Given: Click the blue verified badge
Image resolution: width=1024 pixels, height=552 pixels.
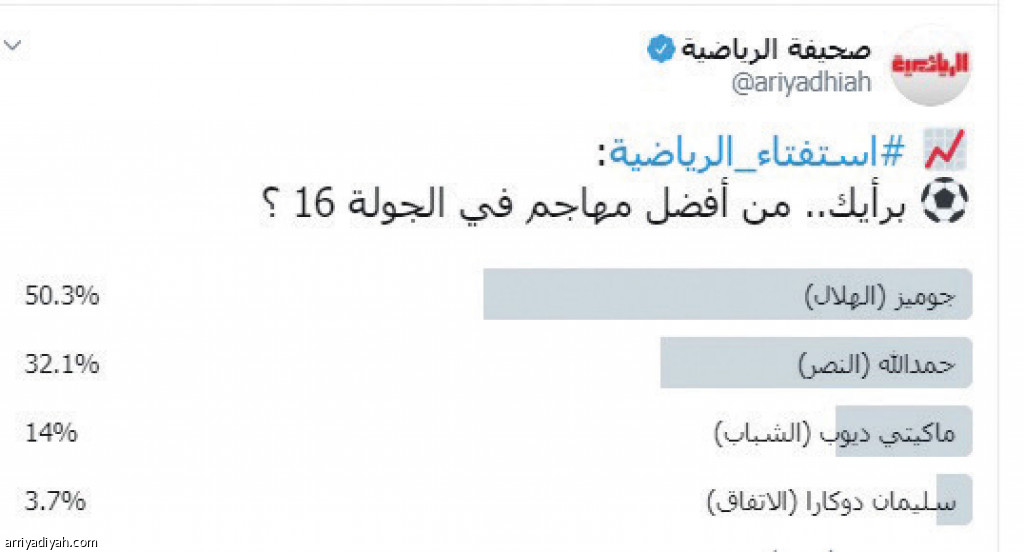Looking at the screenshot, I should click(x=660, y=50).
